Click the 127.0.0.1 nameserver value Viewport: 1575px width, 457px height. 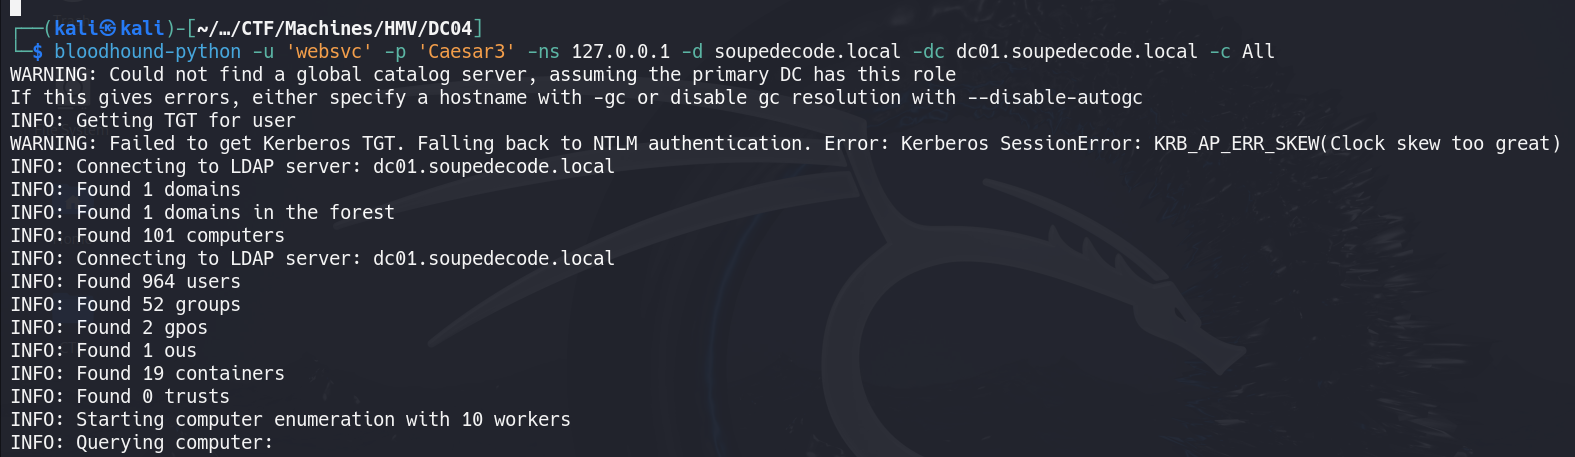click(621, 51)
